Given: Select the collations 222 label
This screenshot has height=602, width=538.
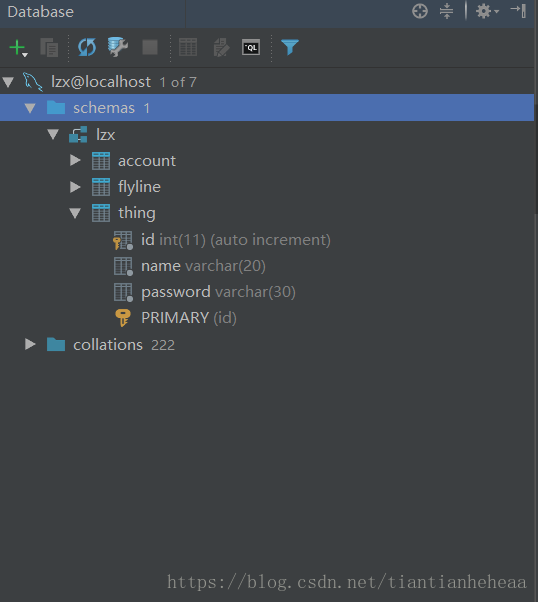Looking at the screenshot, I should tap(124, 345).
